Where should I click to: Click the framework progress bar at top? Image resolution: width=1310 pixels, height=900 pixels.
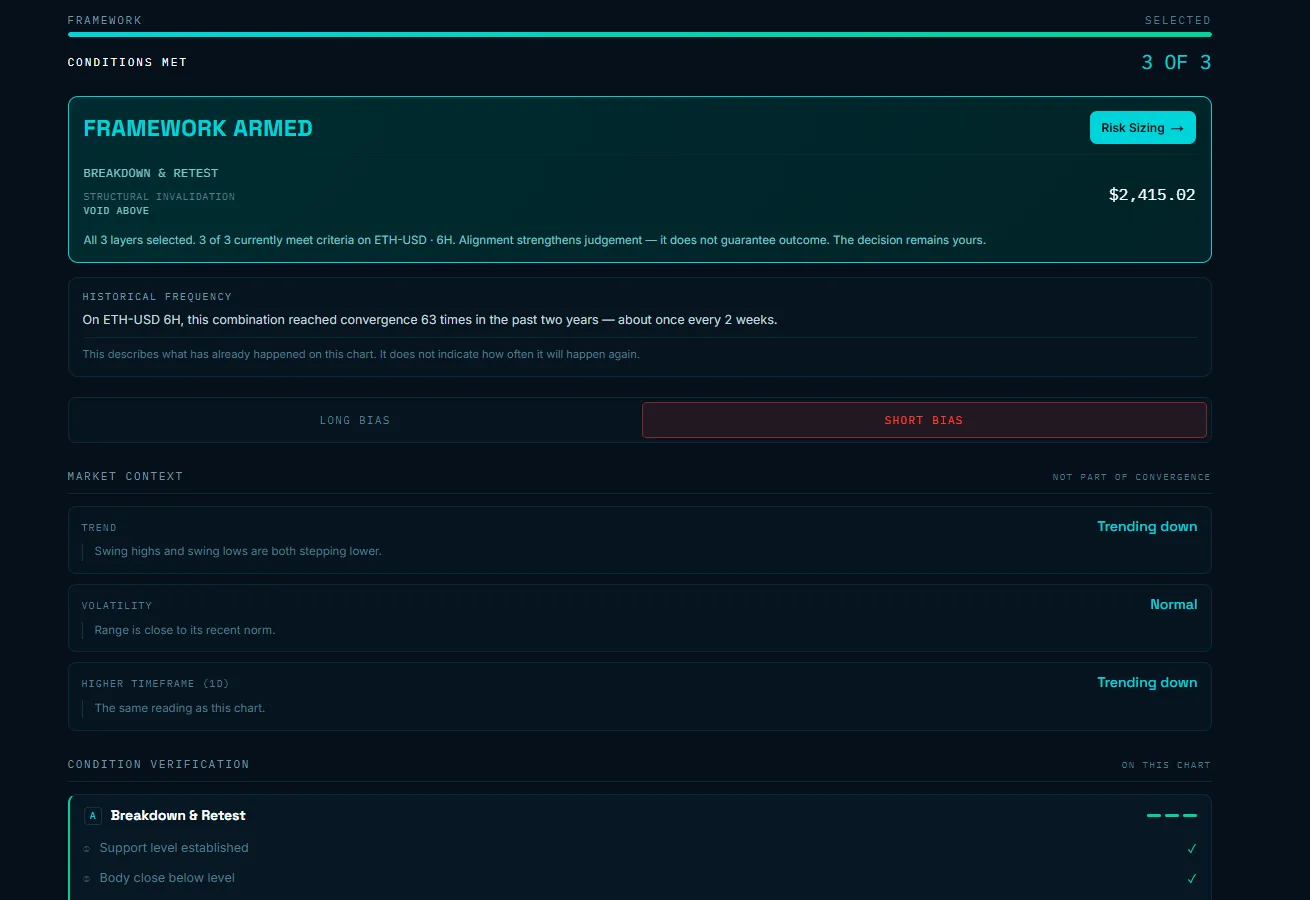pyautogui.click(x=640, y=34)
